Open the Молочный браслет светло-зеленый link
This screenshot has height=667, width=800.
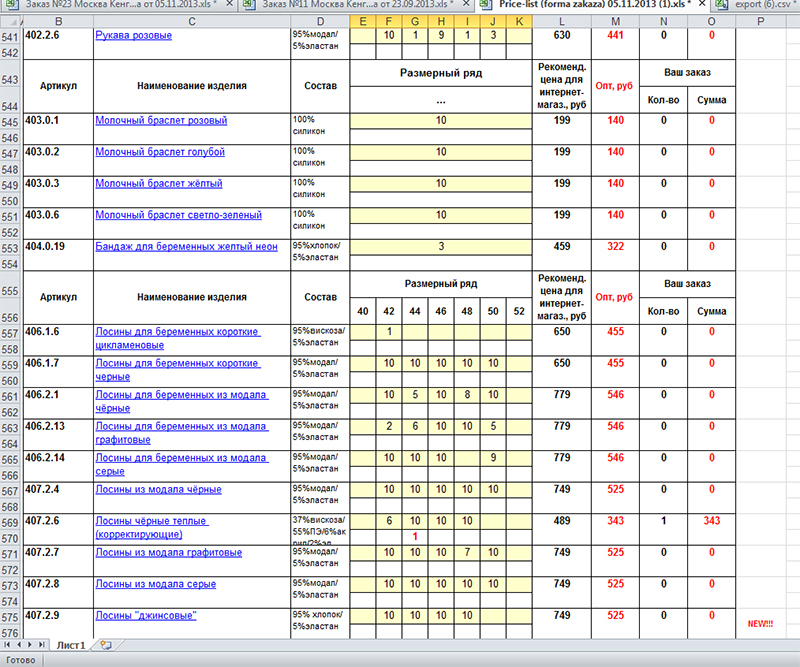(179, 215)
